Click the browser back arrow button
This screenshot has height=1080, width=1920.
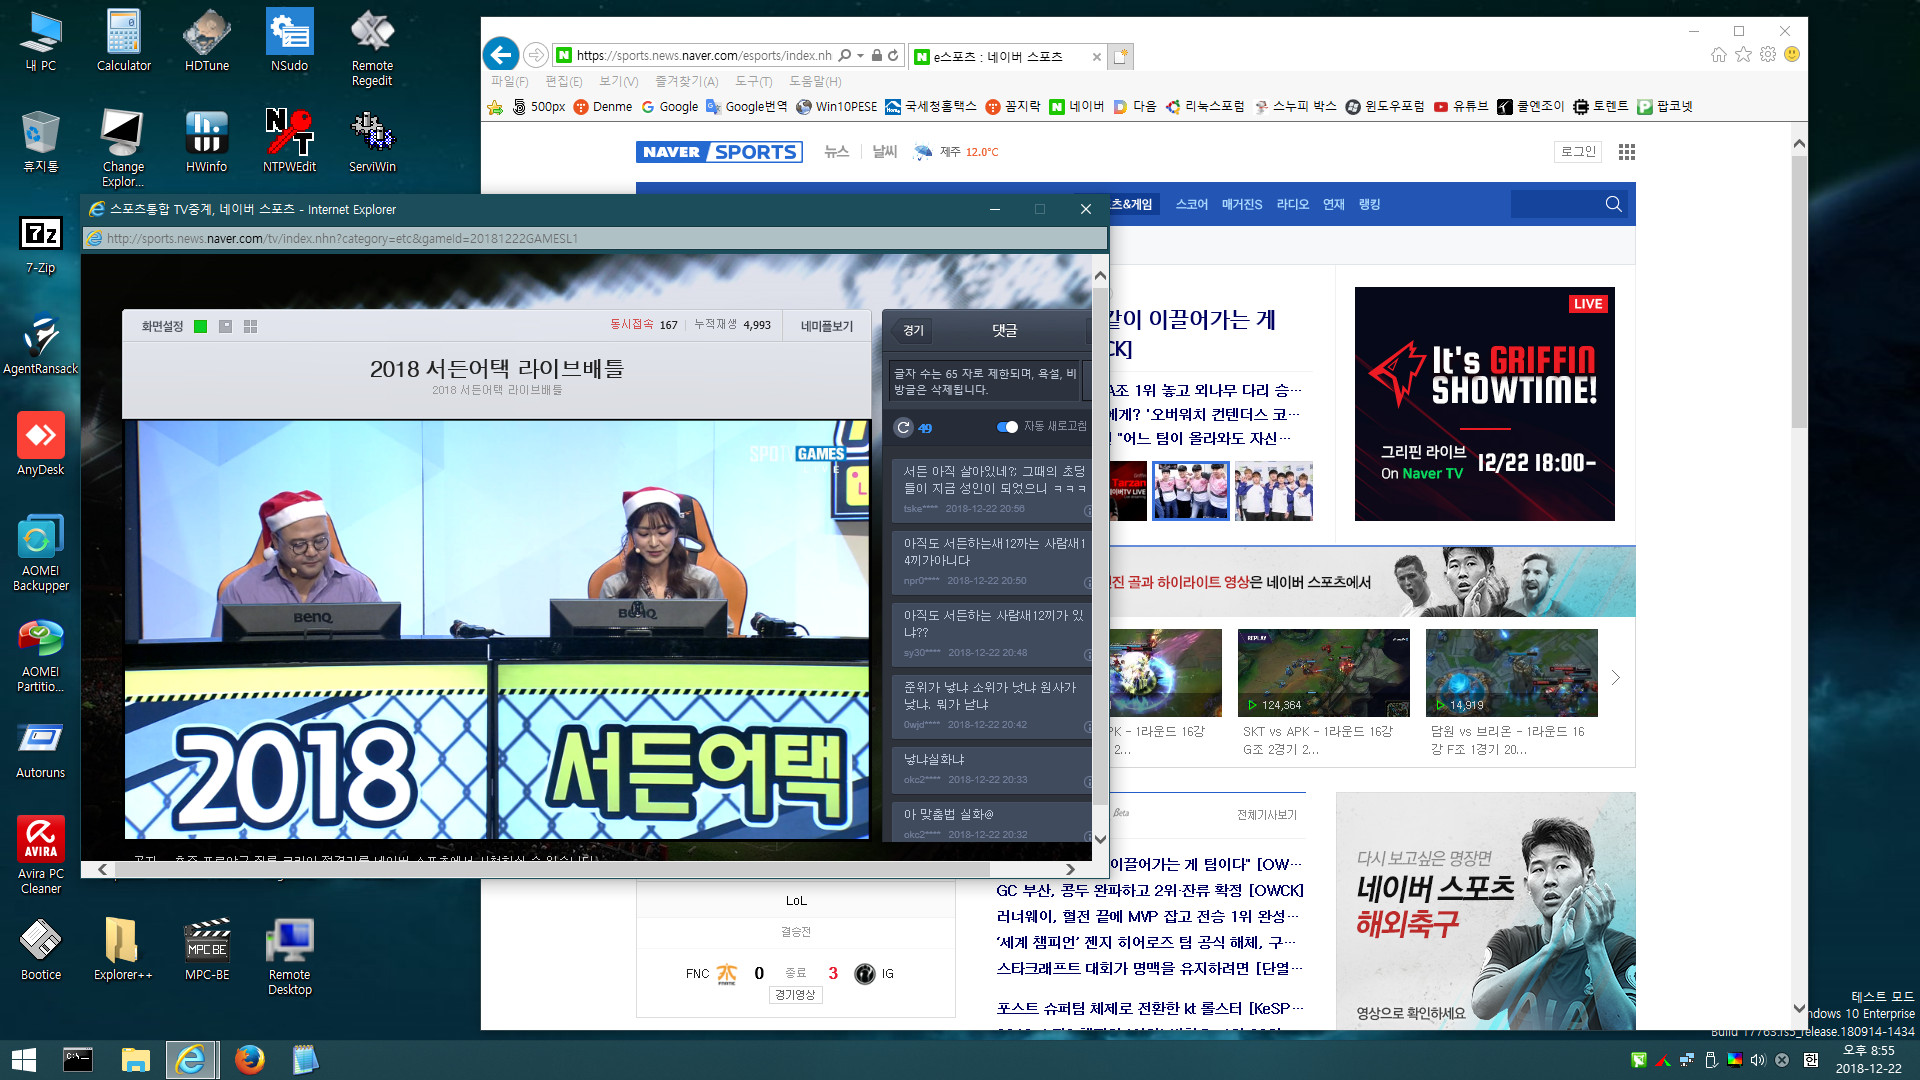(x=501, y=54)
